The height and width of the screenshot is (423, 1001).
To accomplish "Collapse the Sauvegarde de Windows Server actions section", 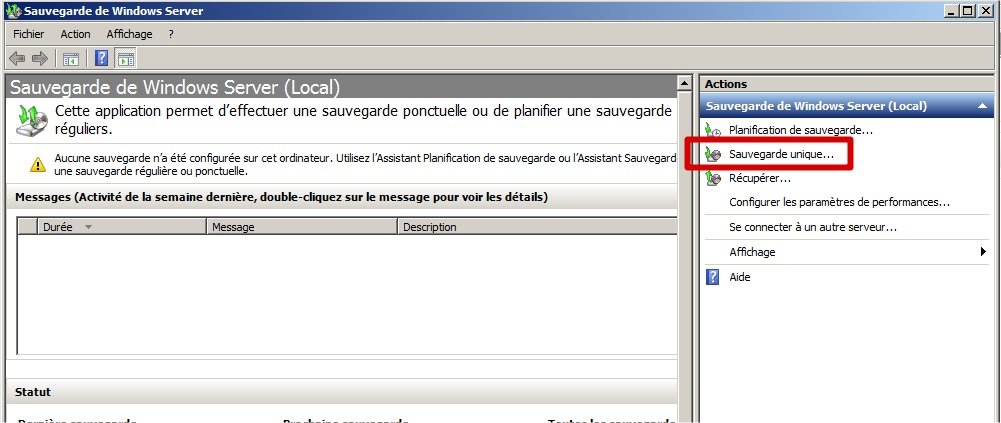I will point(983,106).
